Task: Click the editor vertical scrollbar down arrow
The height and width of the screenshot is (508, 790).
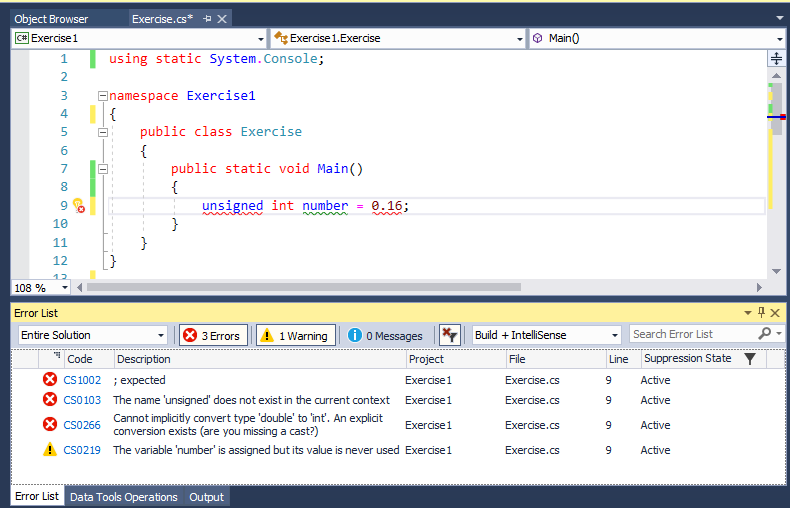Action: point(776,272)
